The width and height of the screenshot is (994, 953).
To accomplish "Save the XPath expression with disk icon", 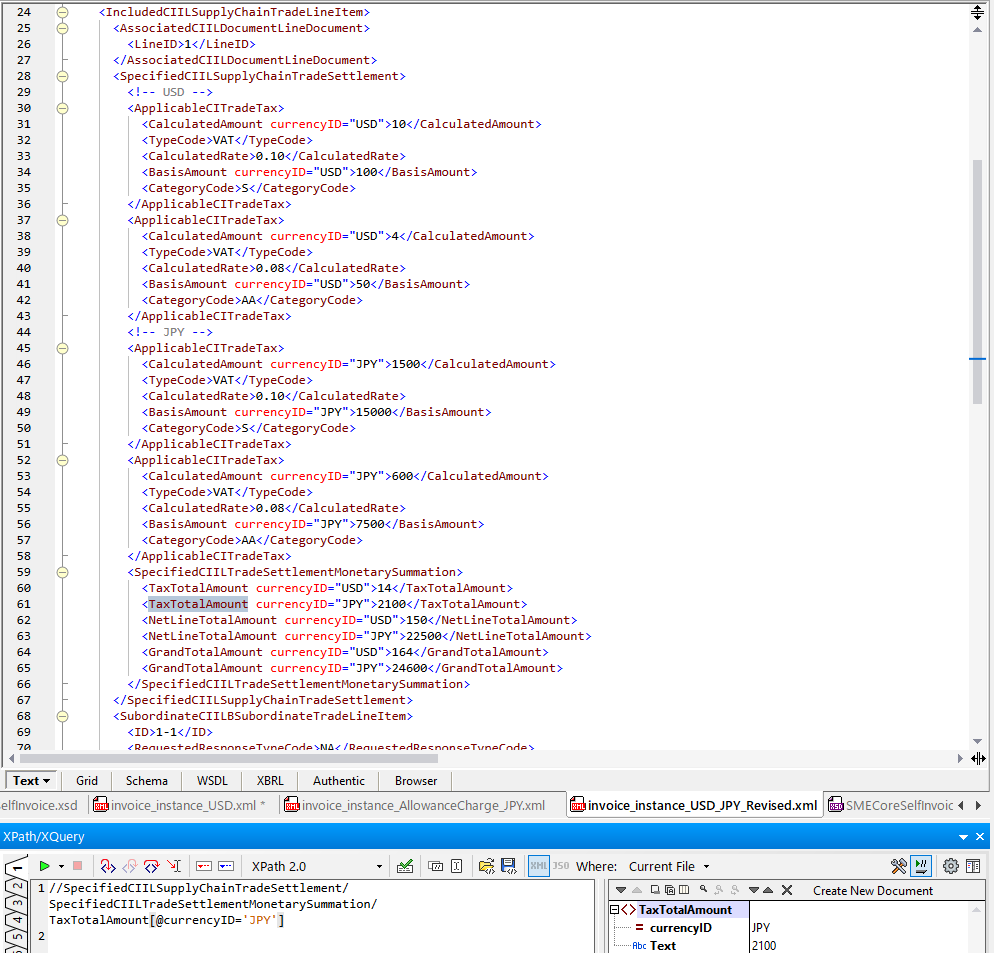I will click(508, 866).
